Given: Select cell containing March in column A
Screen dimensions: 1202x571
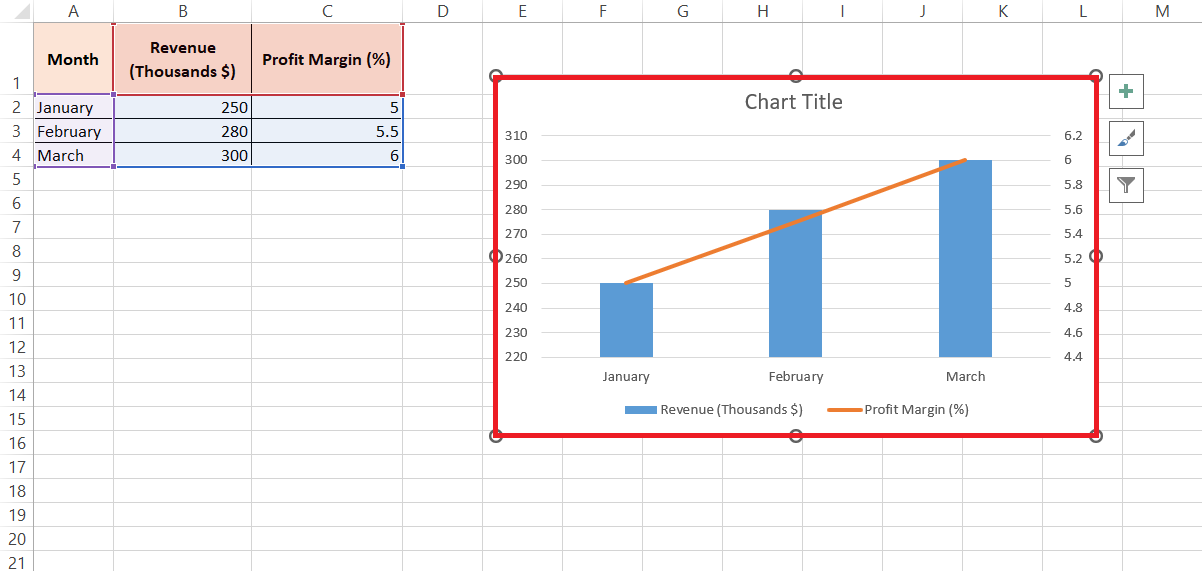Looking at the screenshot, I should pyautogui.click(x=74, y=155).
